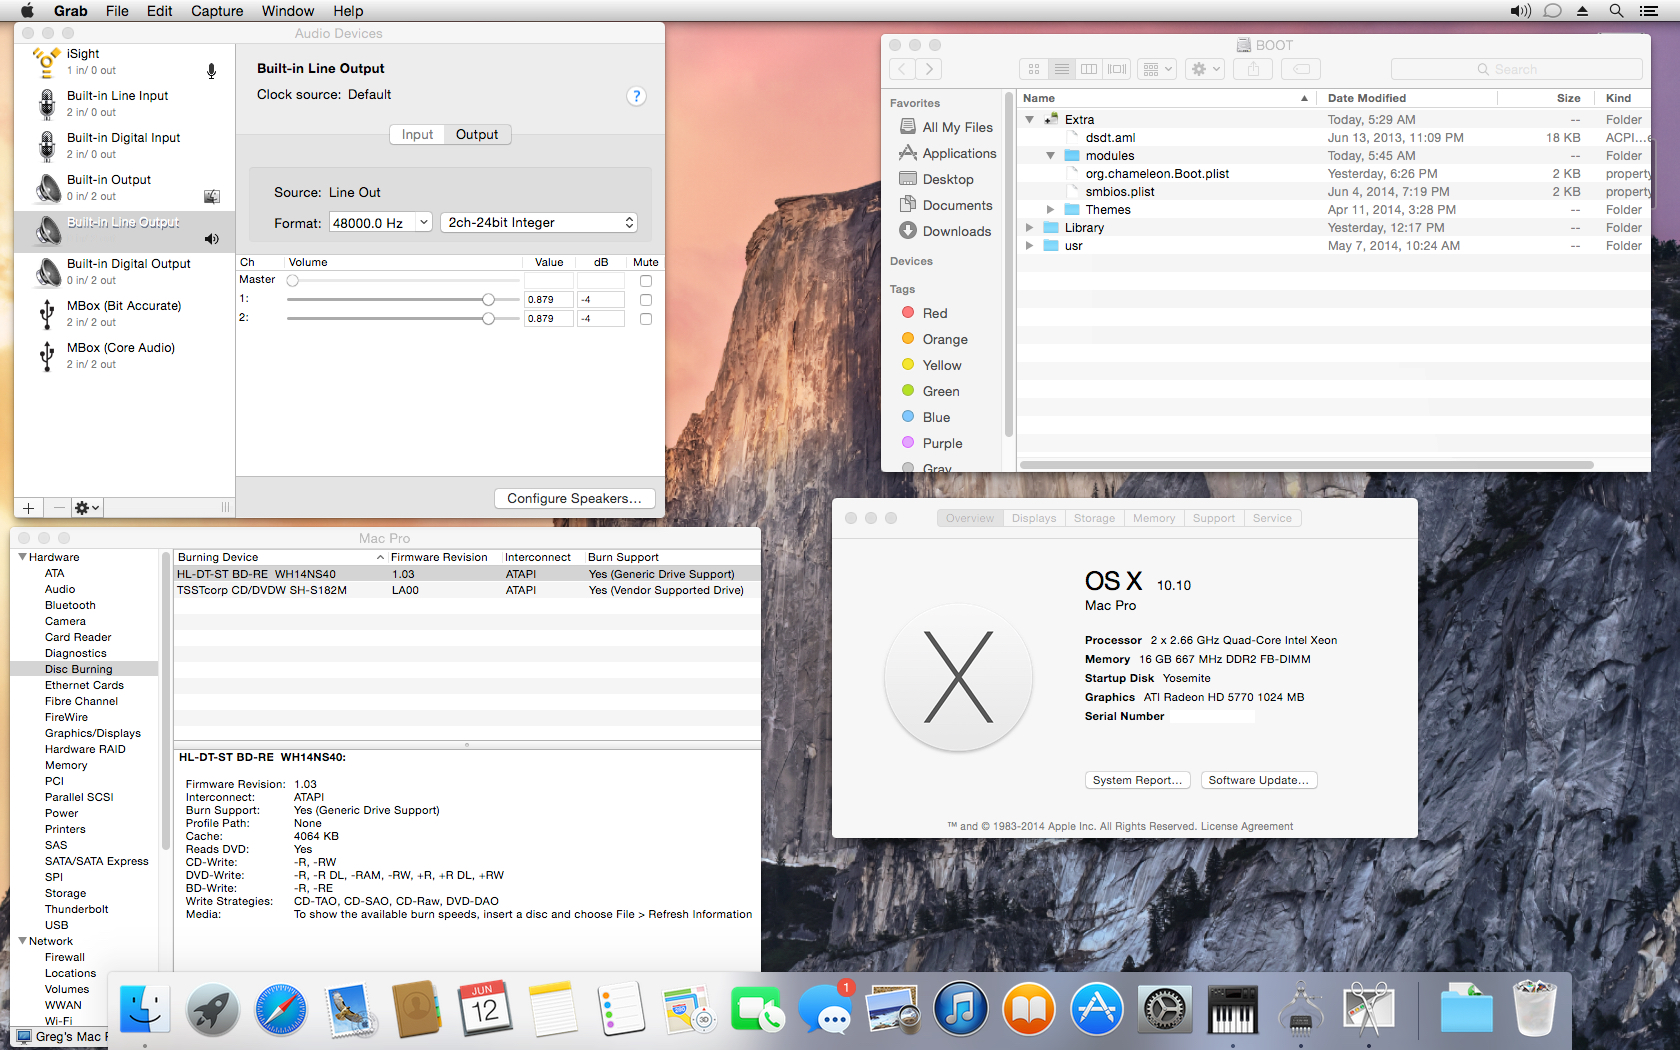
Task: Launch iTunes music note icon
Action: tap(961, 1008)
